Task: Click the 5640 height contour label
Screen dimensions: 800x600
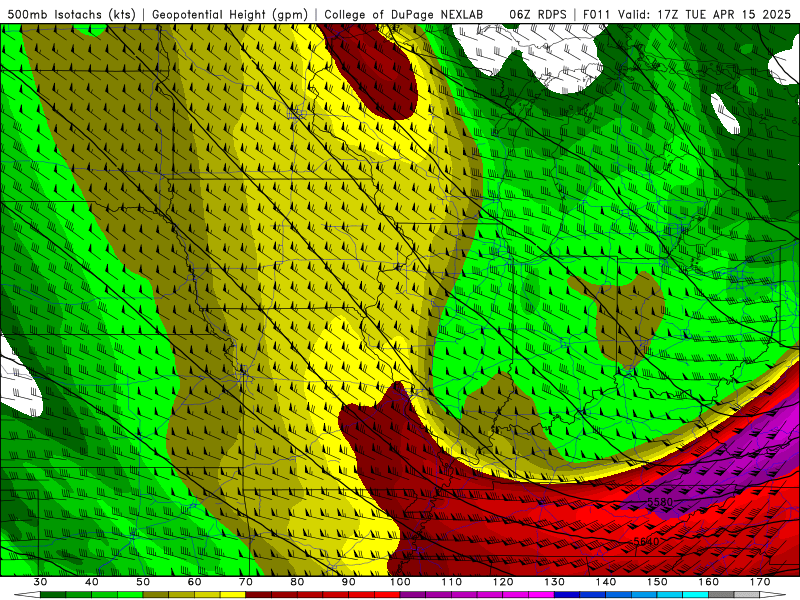Action: (x=646, y=541)
